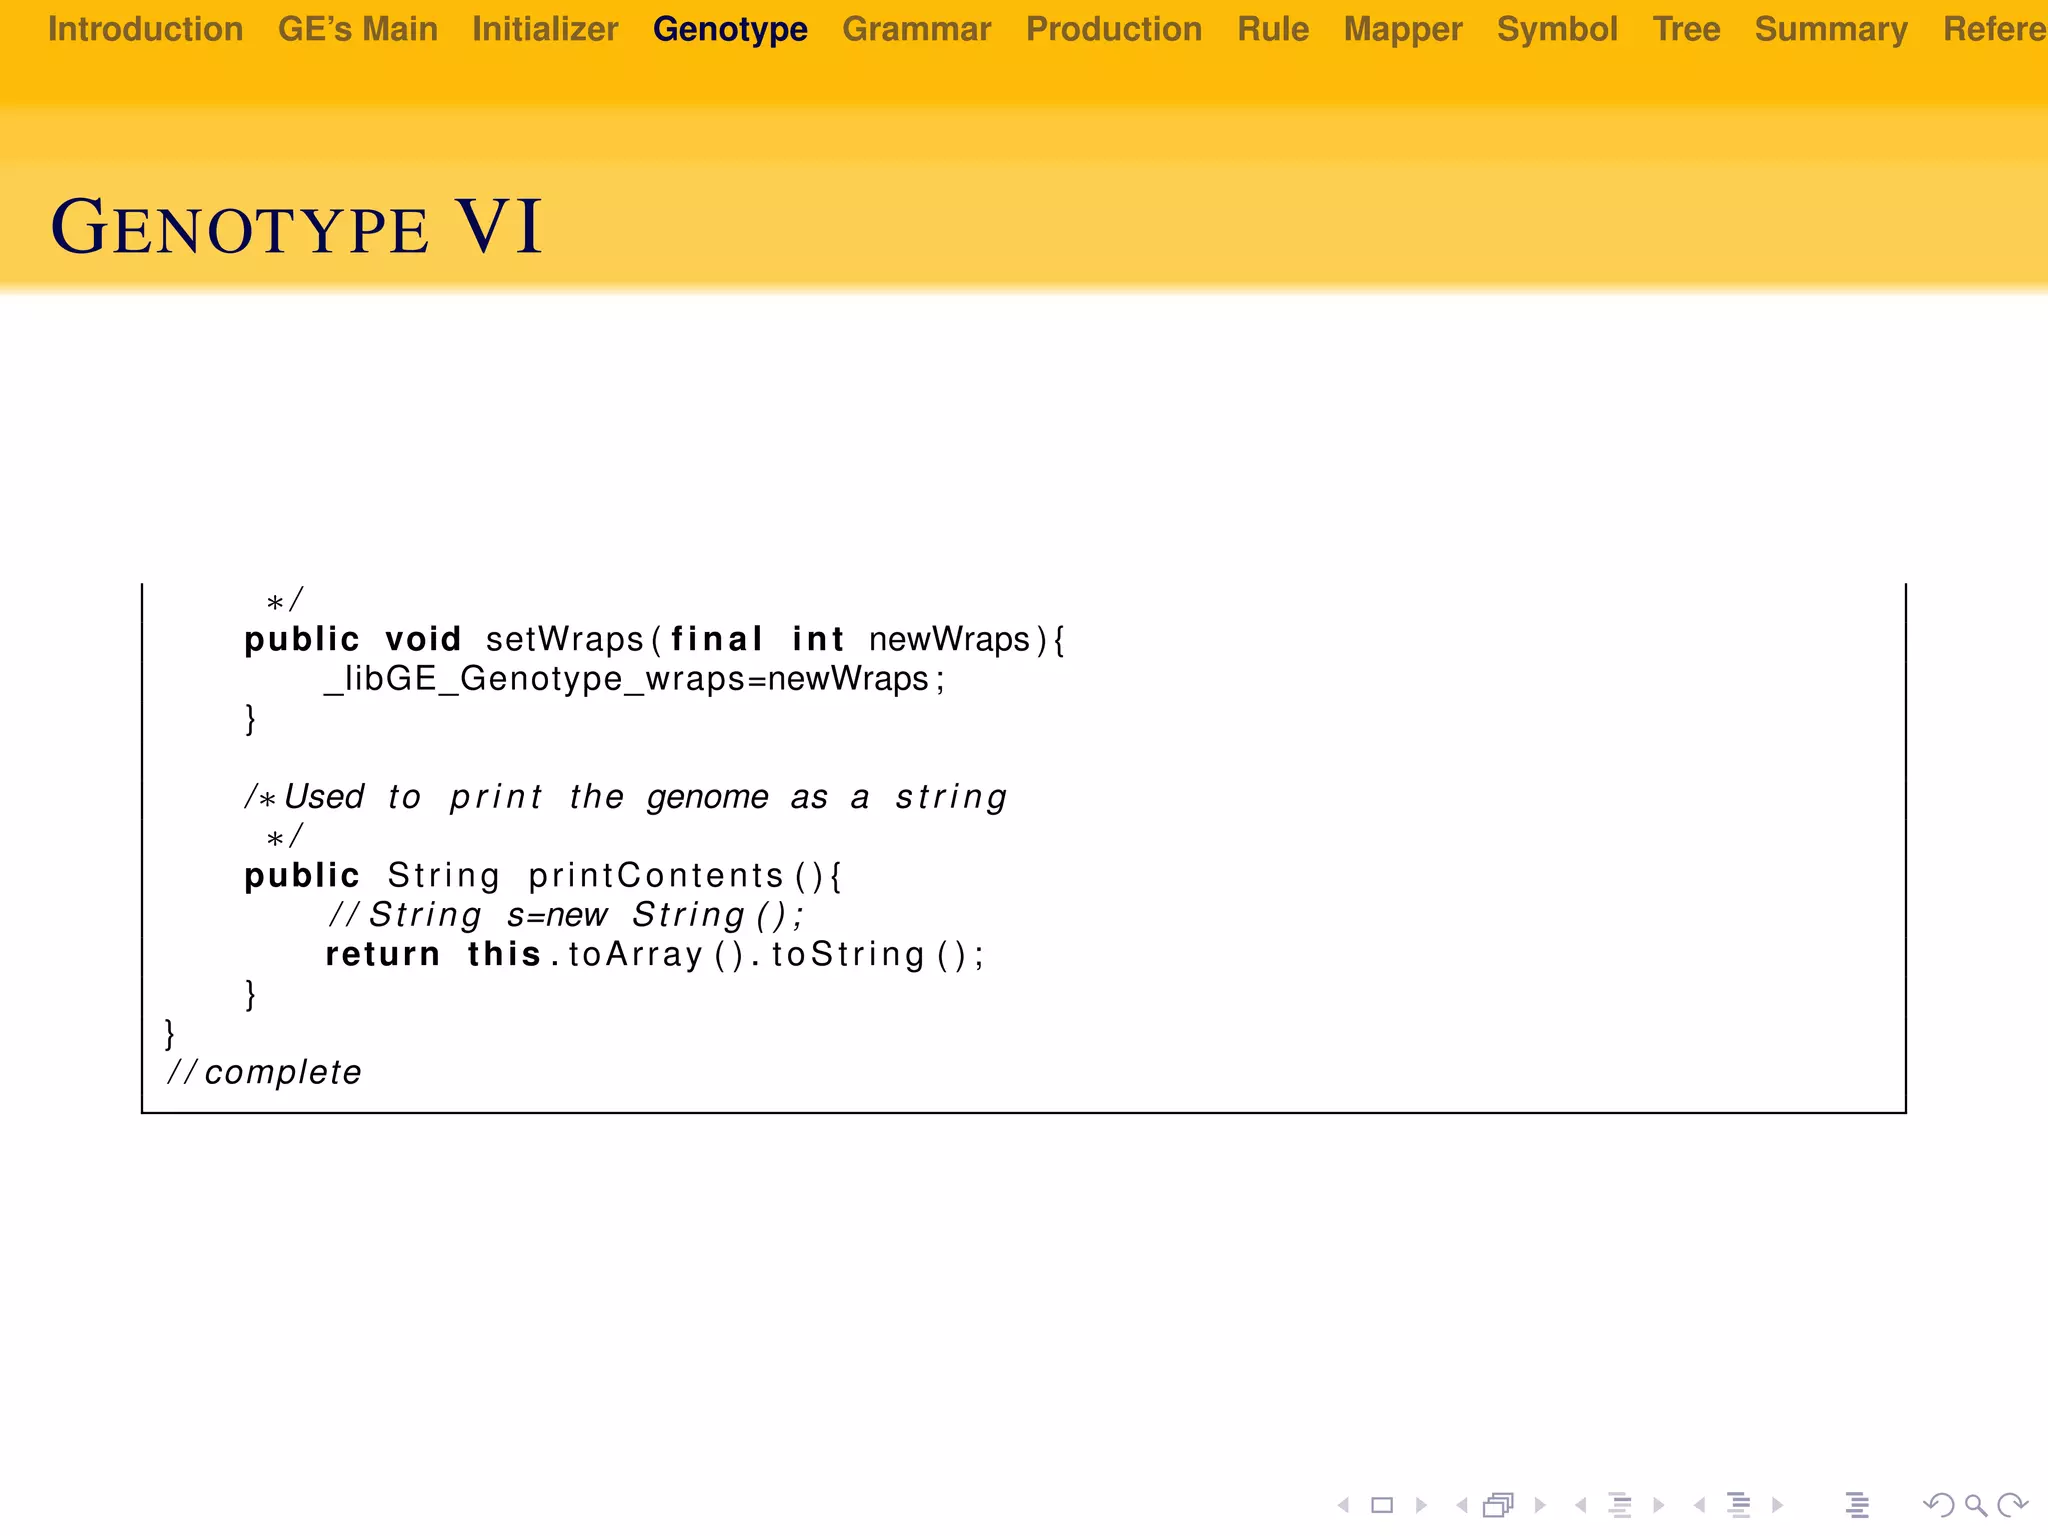Open the Tree section
Viewport: 2048px width, 1536px height.
tap(1686, 29)
